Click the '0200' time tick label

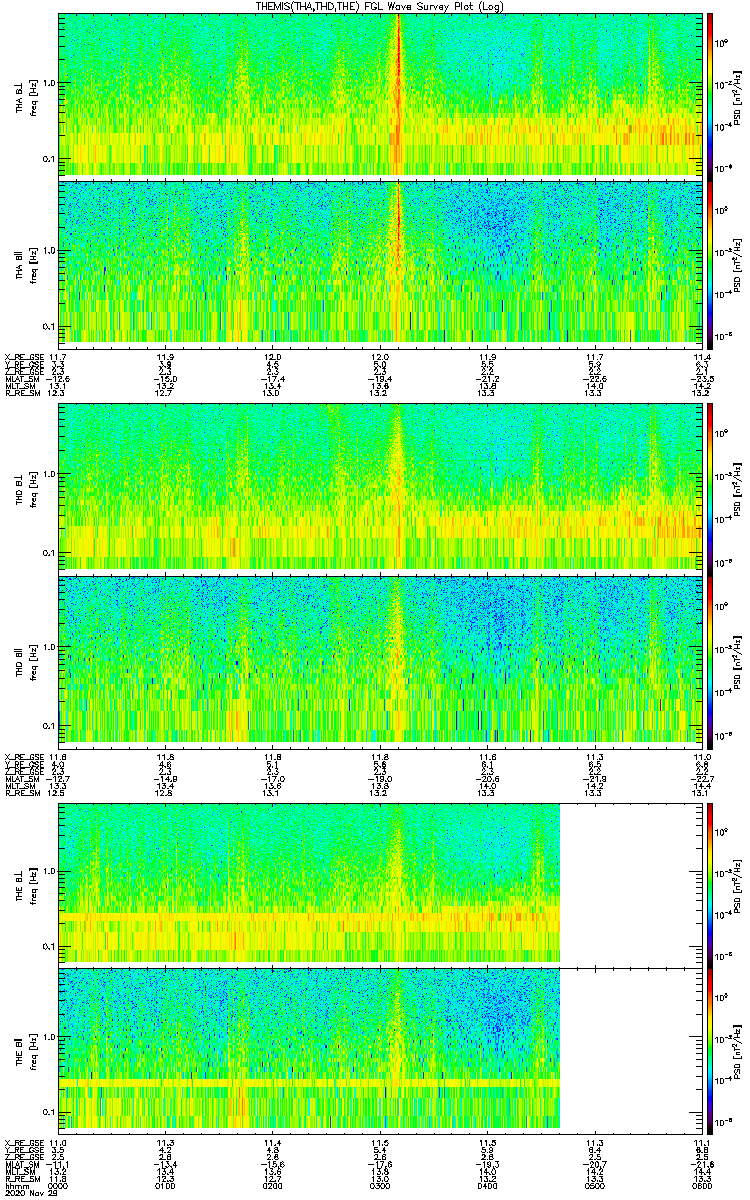click(273, 1185)
